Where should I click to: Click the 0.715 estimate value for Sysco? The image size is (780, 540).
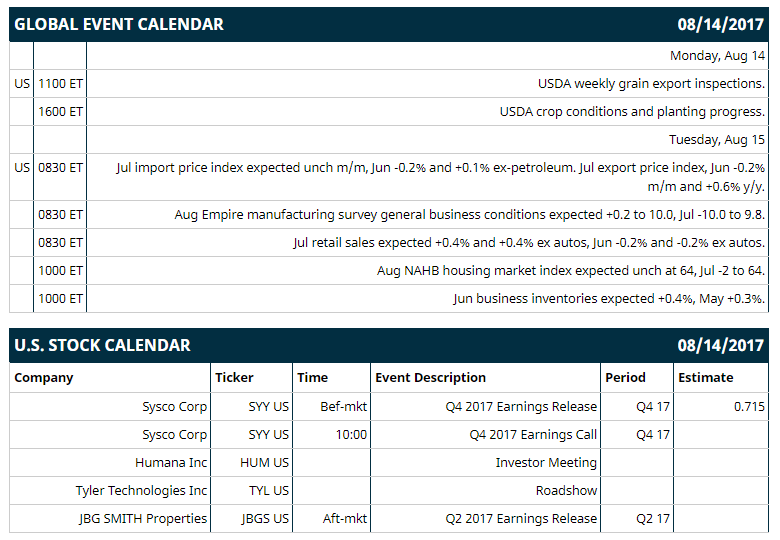point(749,407)
